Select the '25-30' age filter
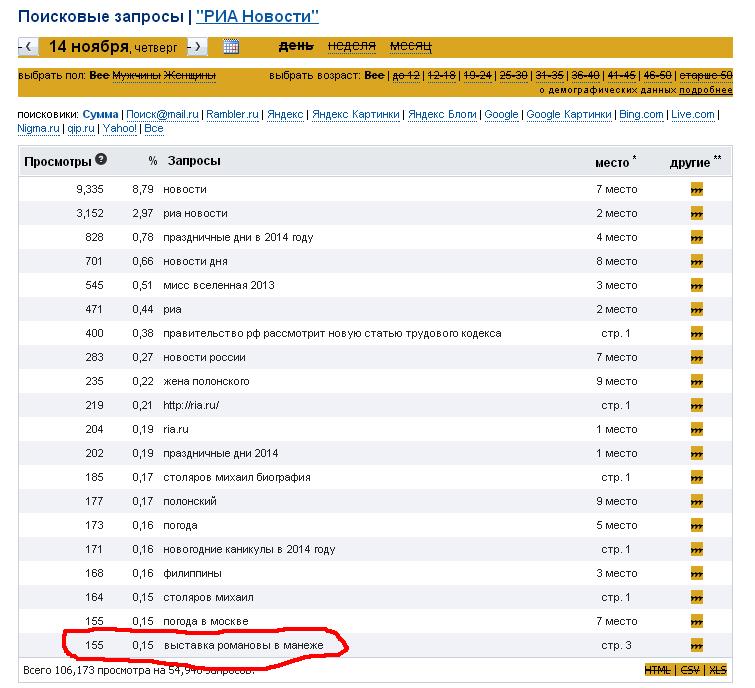The width and height of the screenshot is (755, 688). coord(513,75)
